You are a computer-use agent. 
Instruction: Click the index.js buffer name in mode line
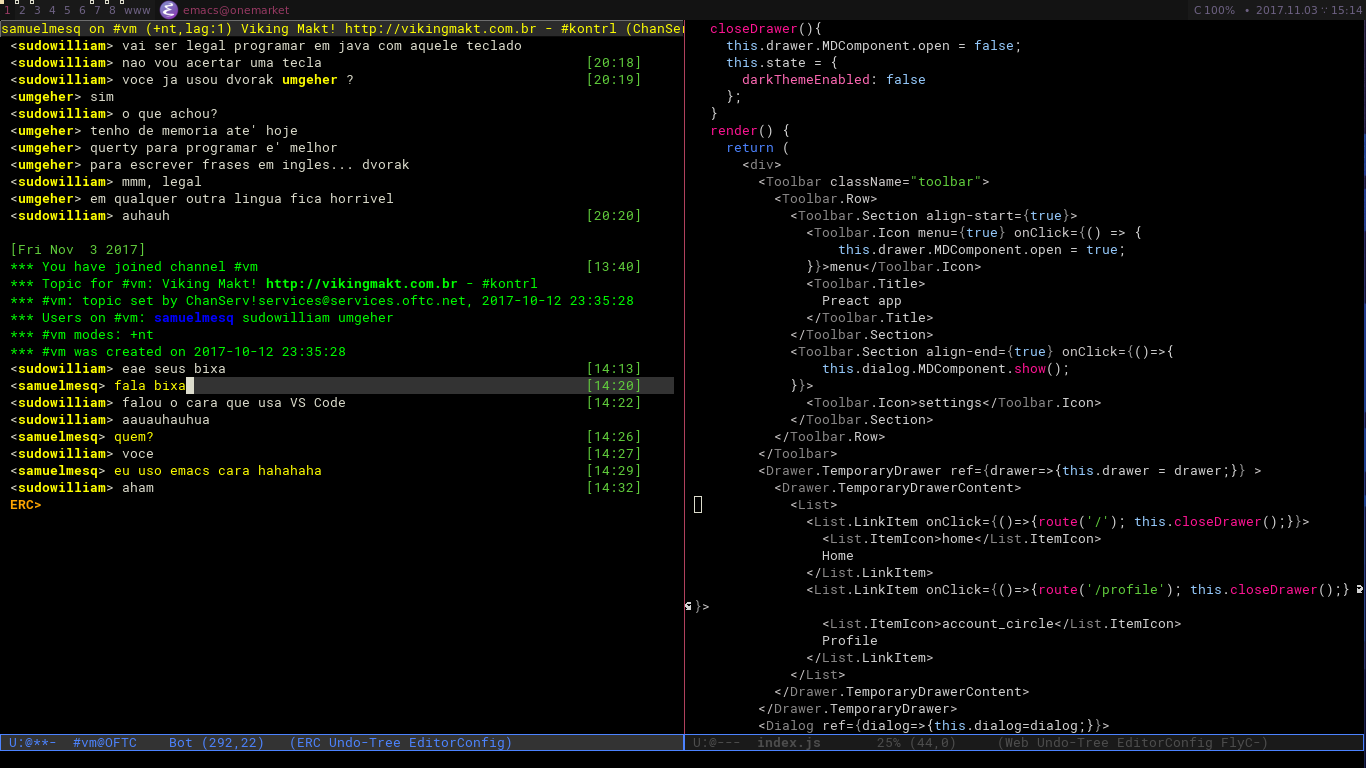(789, 743)
